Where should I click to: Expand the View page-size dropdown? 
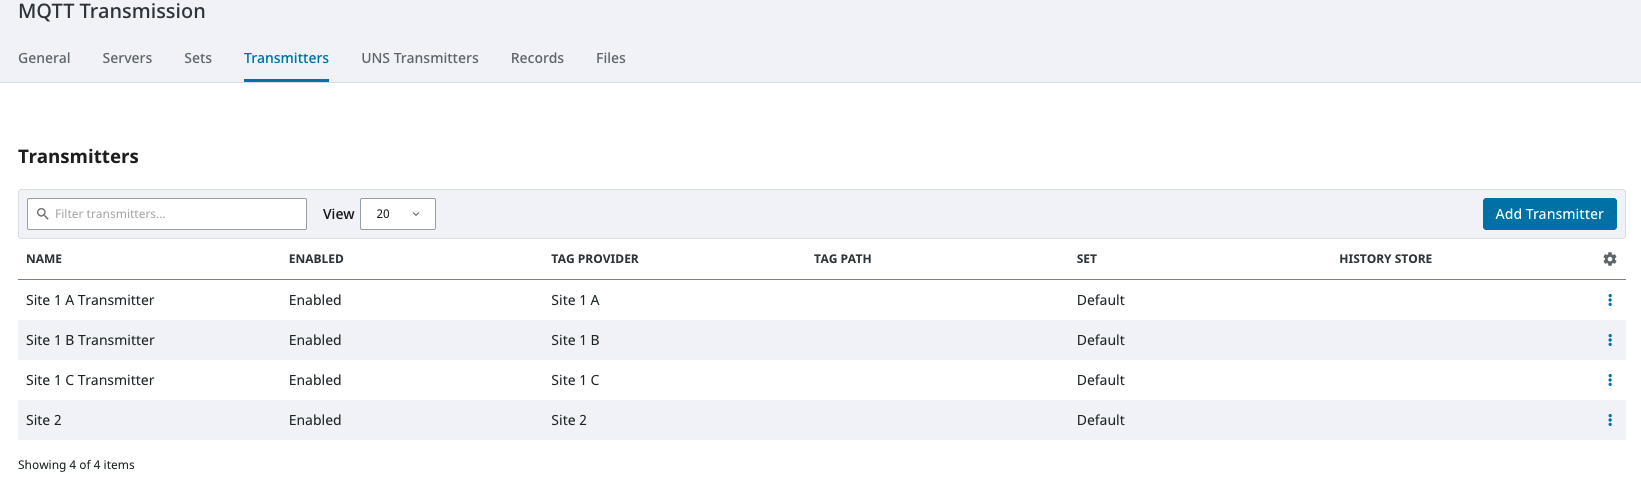[397, 214]
